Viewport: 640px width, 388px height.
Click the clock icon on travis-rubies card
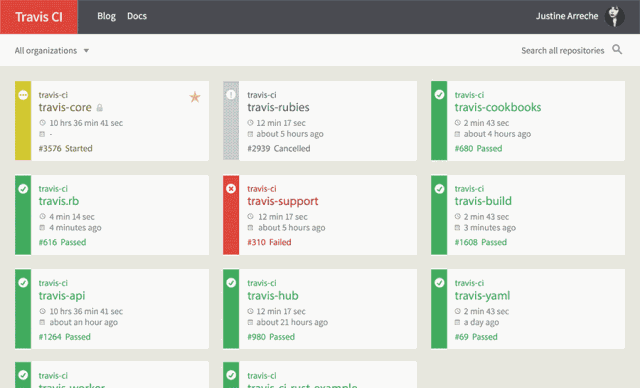click(250, 122)
